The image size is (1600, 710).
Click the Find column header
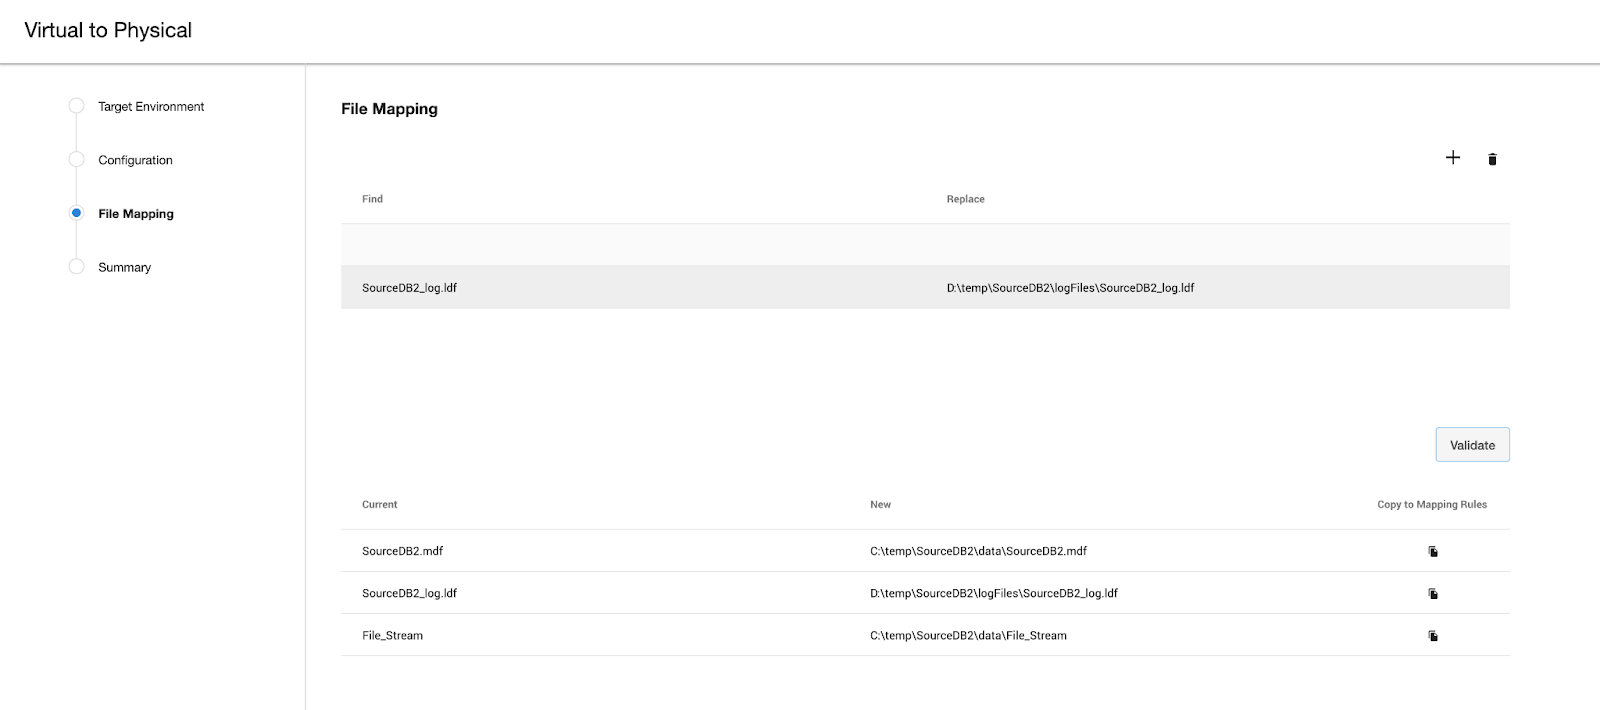coord(372,199)
